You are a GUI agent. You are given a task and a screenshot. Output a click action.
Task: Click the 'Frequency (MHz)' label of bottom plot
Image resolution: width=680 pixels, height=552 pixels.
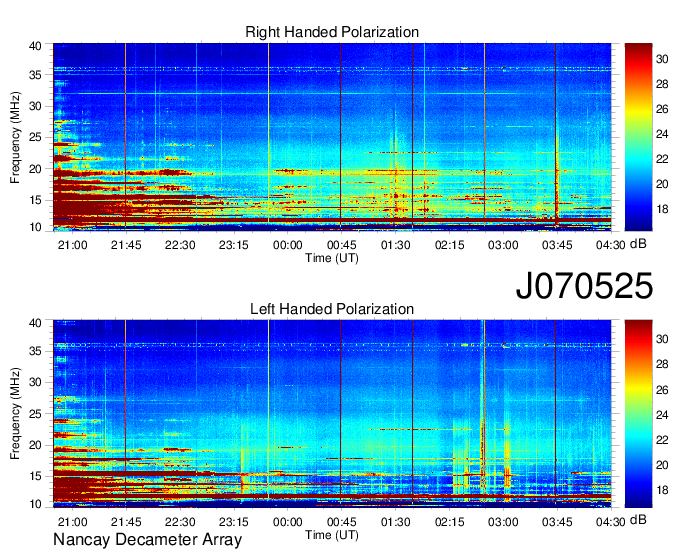15,414
